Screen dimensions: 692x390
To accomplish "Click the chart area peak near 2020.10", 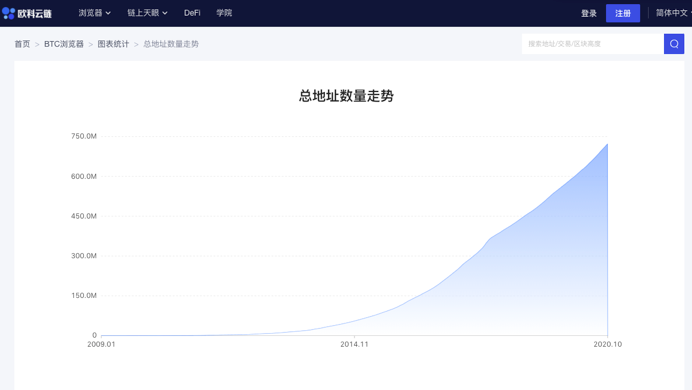I will tap(607, 145).
